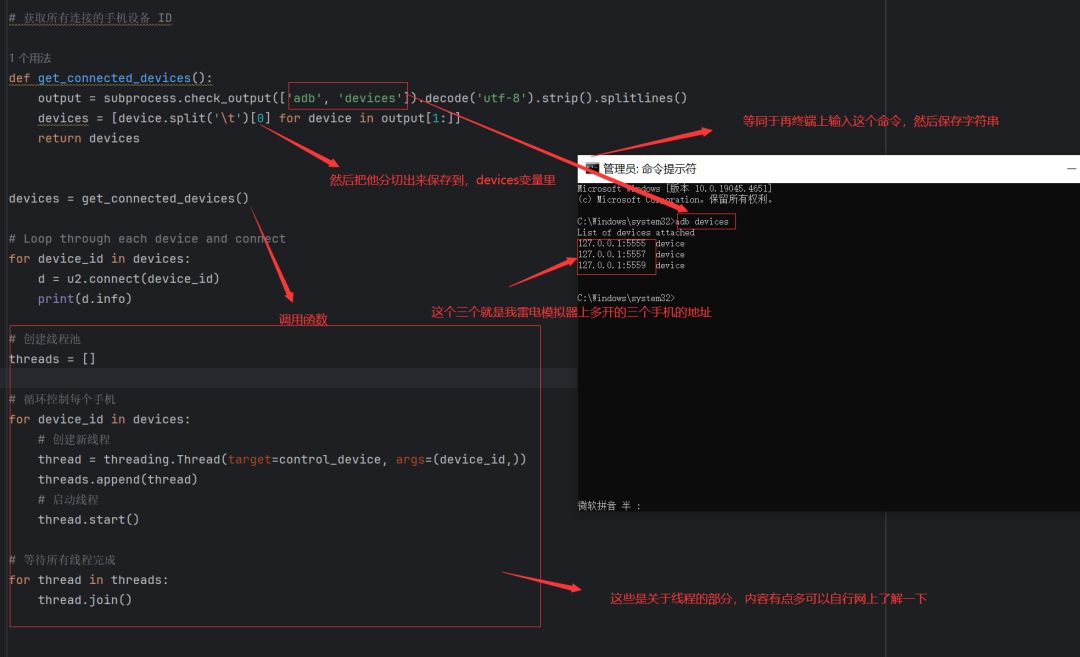Click the 微软拼音 半 IME status
Image resolution: width=1080 pixels, height=657 pixels.
609,505
